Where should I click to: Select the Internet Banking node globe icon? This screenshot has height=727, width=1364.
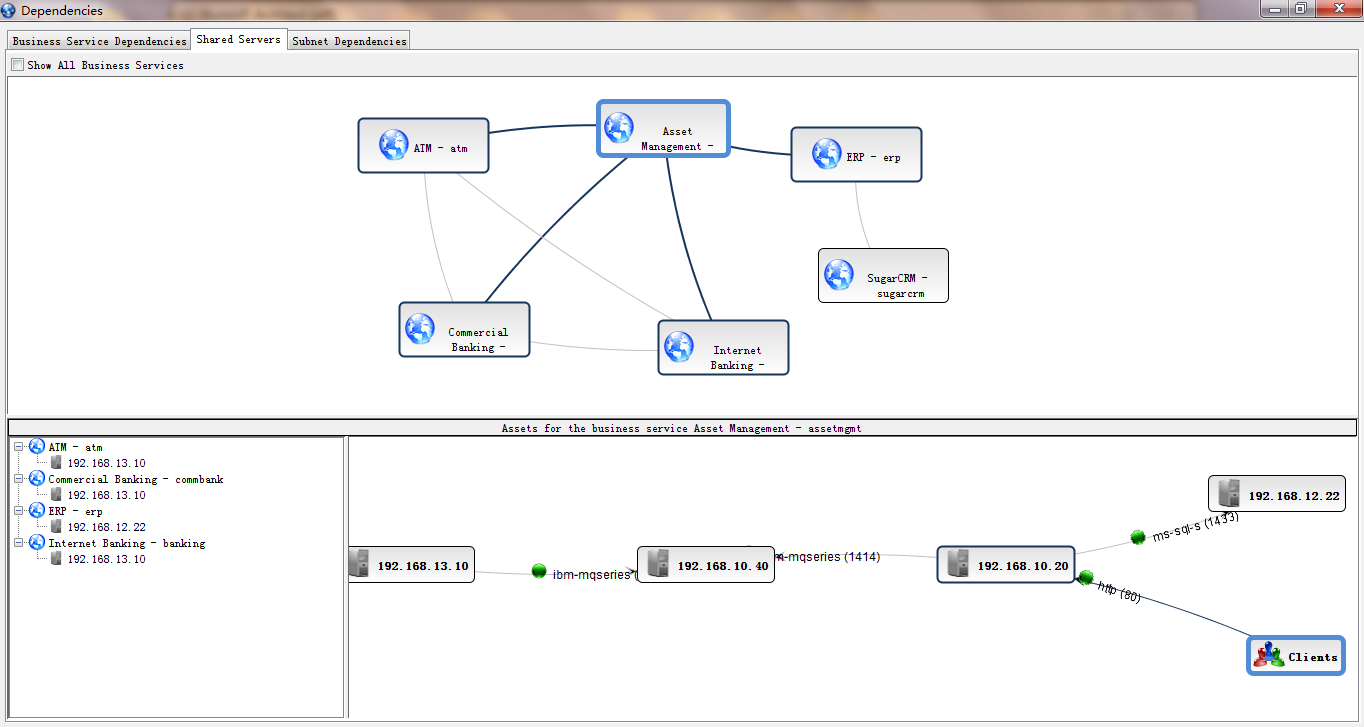click(678, 346)
